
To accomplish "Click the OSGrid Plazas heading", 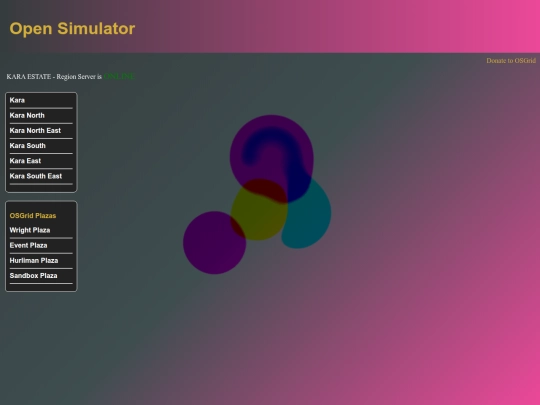I will pyautogui.click(x=33, y=216).
